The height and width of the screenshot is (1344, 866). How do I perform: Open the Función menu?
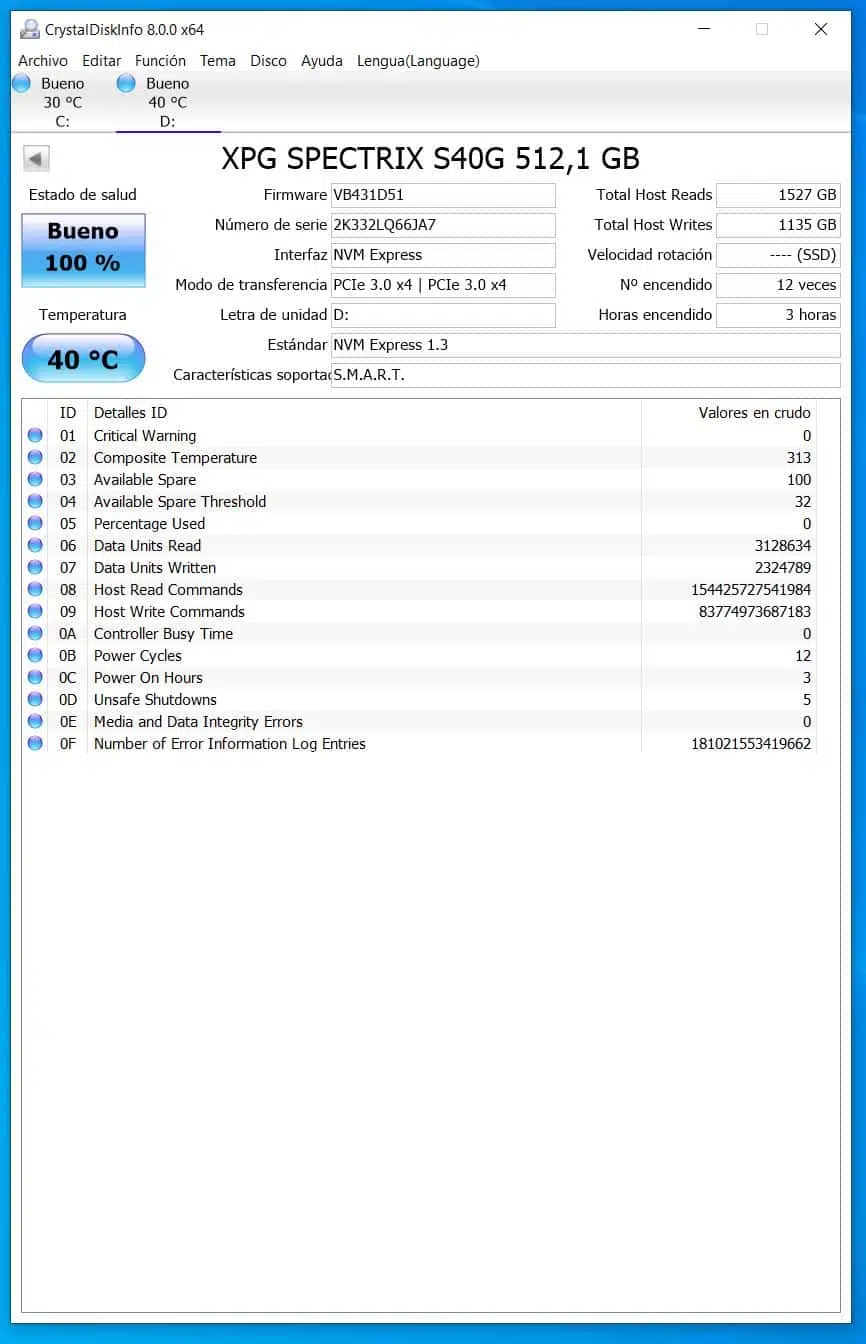[x=160, y=61]
